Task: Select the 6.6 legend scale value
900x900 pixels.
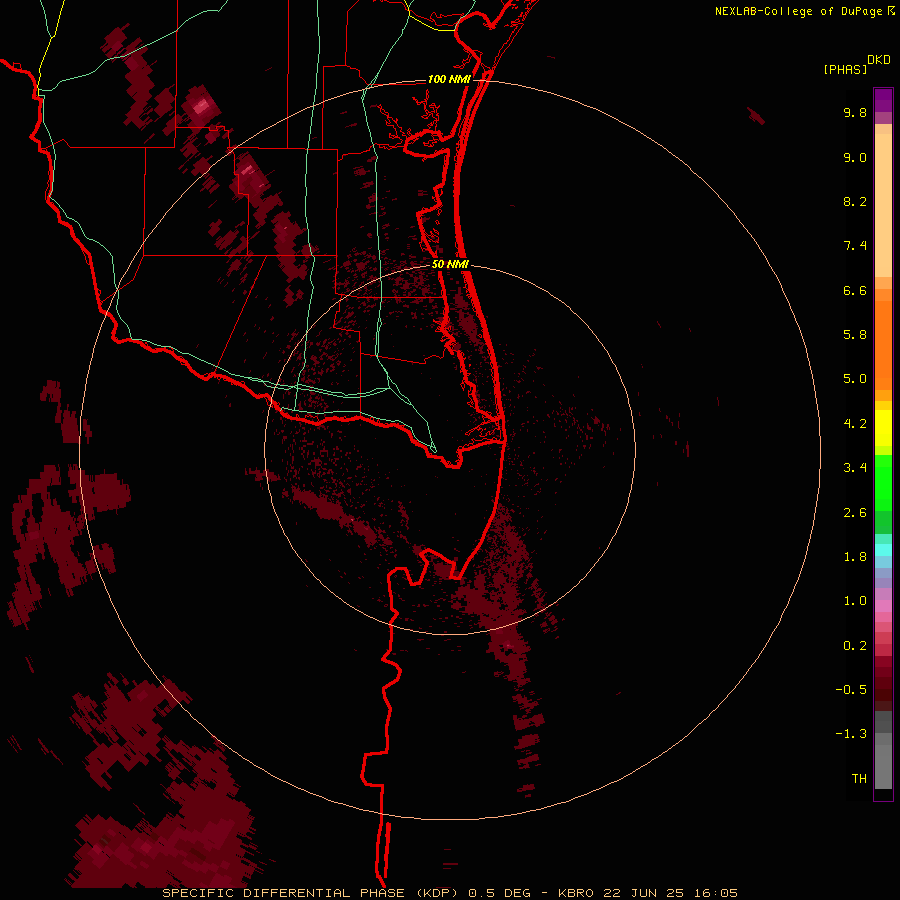Action: point(855,290)
